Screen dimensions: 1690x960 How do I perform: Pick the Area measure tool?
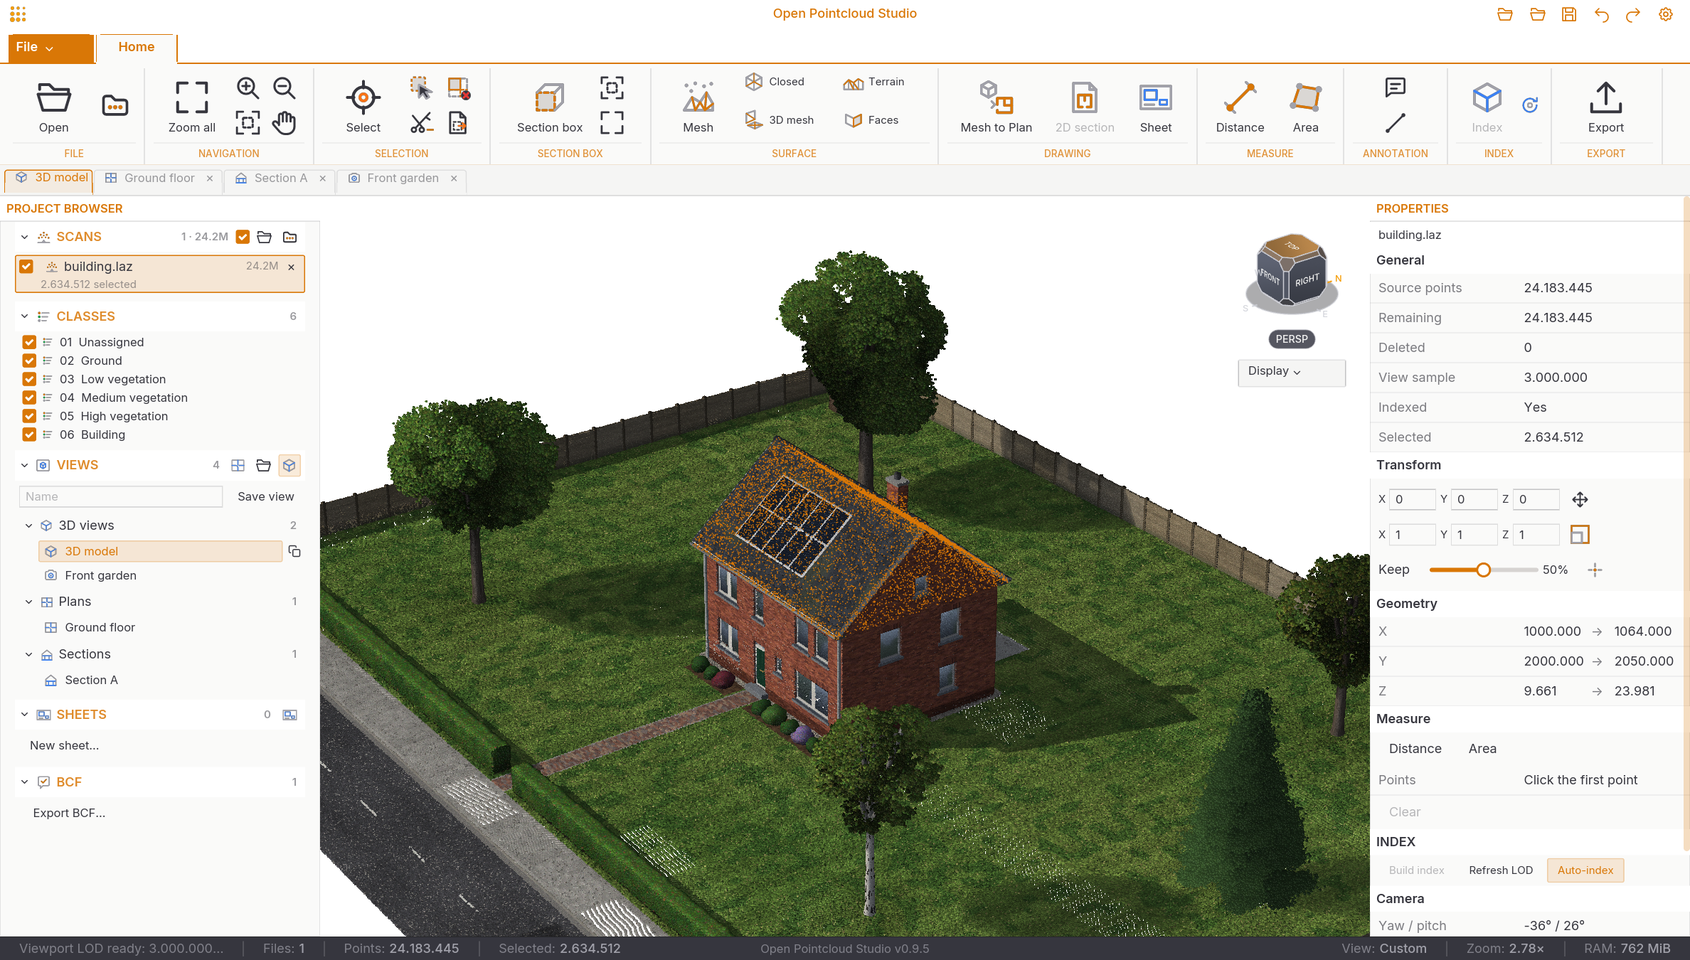point(1305,107)
